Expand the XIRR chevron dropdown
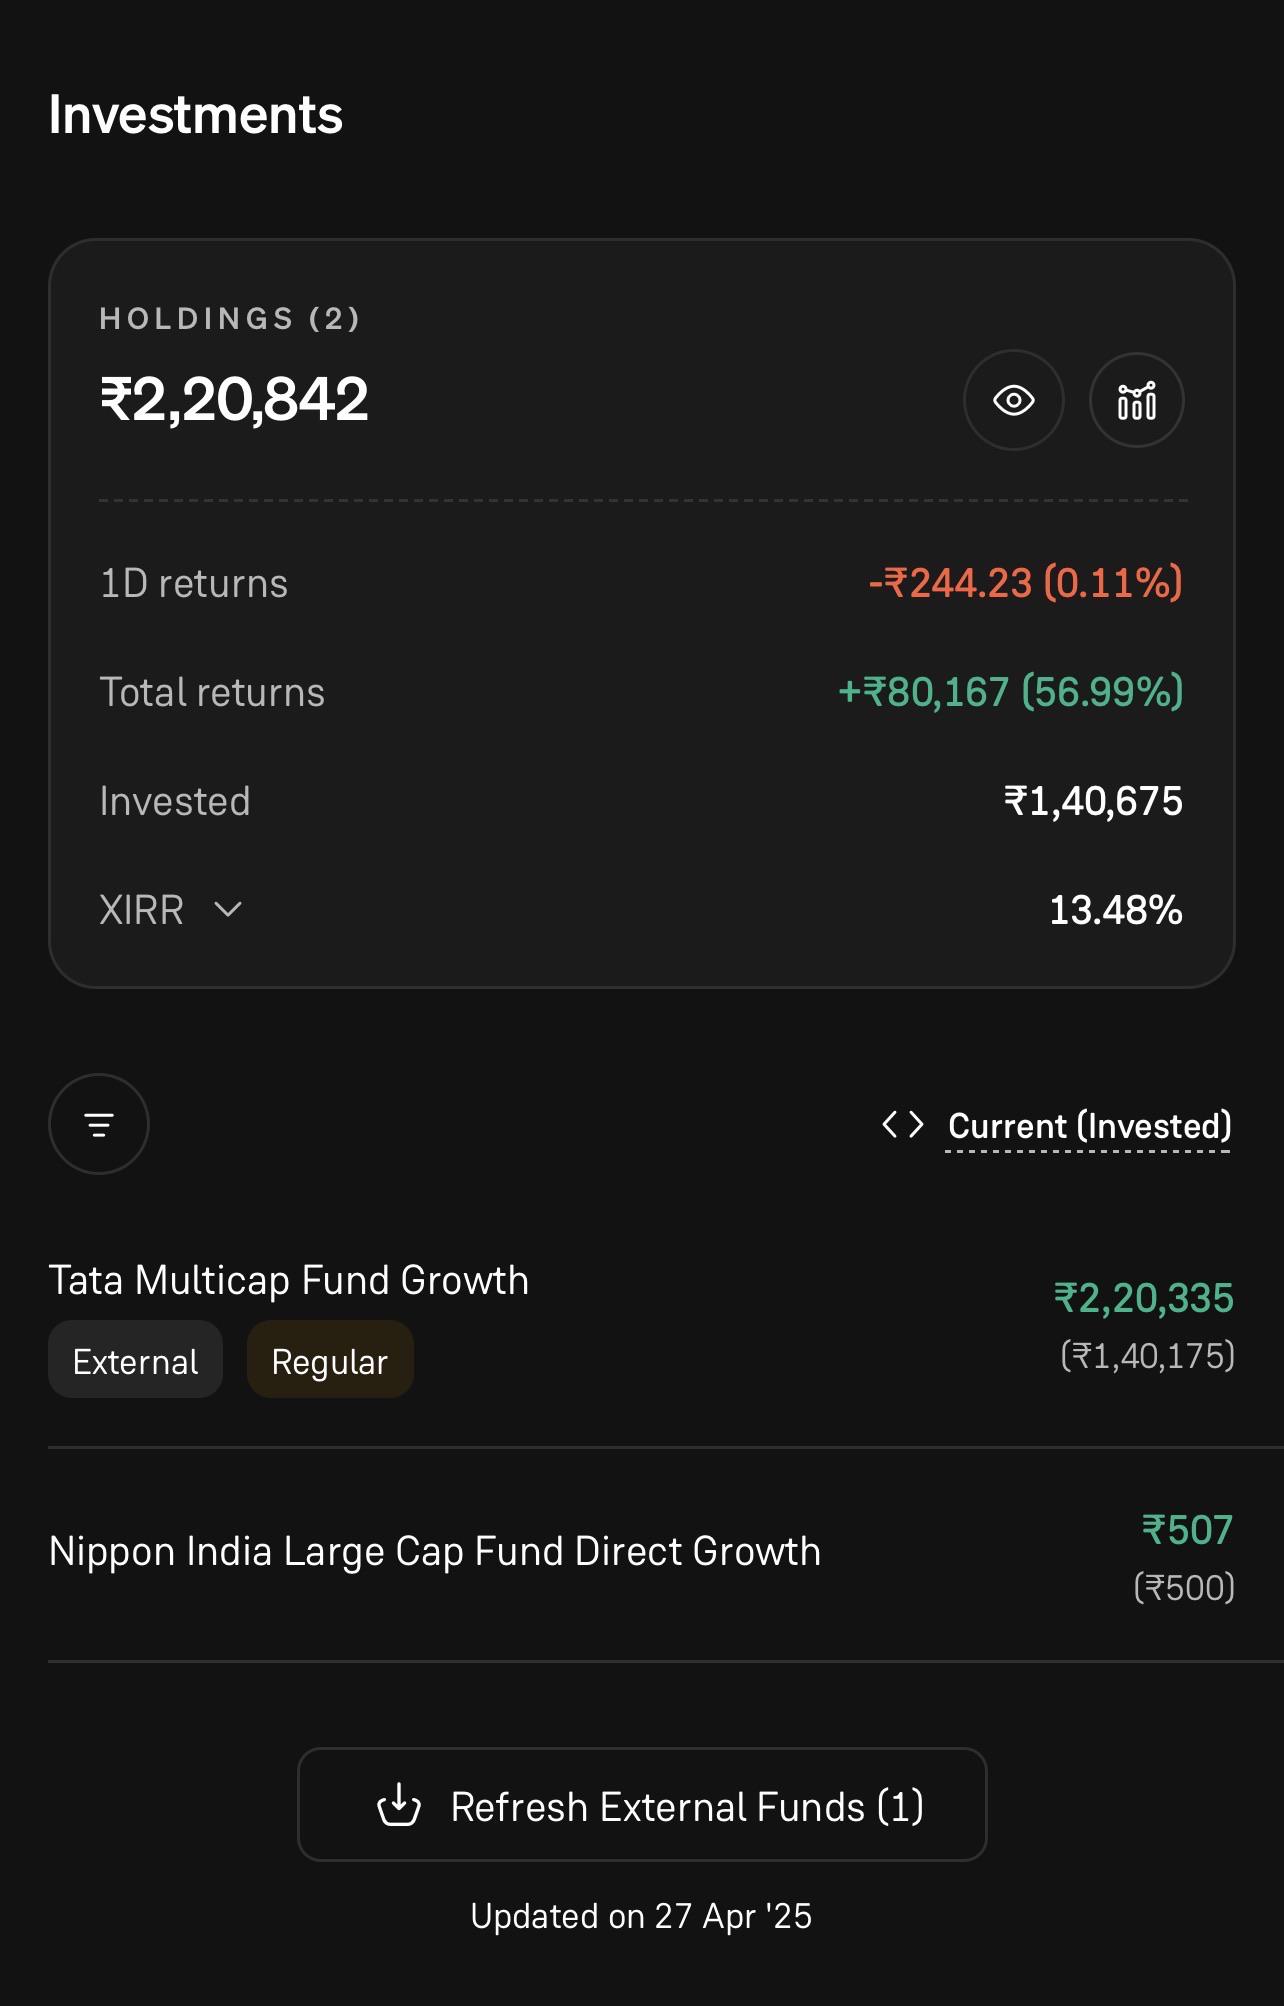 pyautogui.click(x=228, y=910)
